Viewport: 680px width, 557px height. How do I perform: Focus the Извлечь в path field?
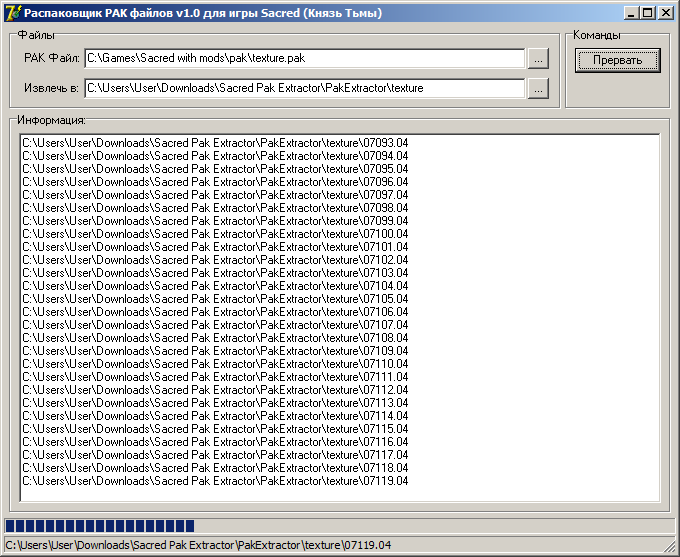(x=305, y=88)
